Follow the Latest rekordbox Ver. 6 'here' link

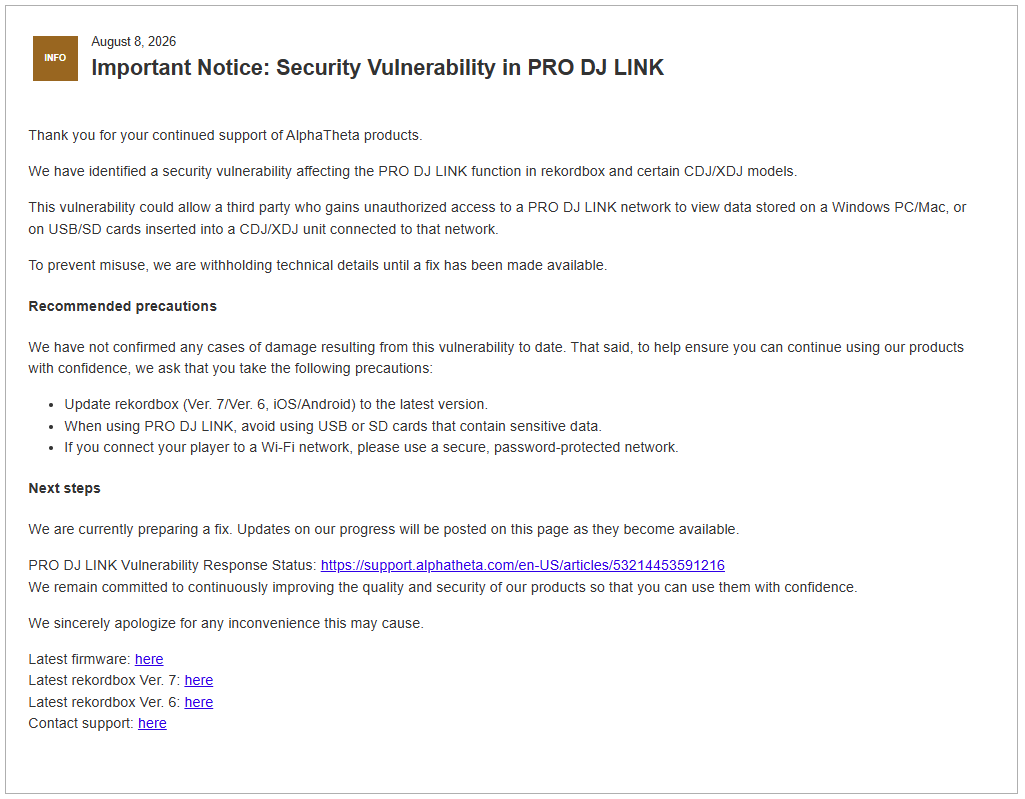pos(199,702)
